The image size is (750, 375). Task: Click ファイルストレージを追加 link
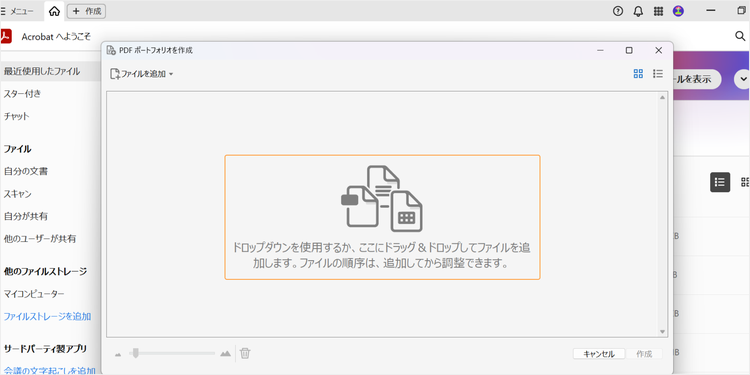[x=47, y=316]
